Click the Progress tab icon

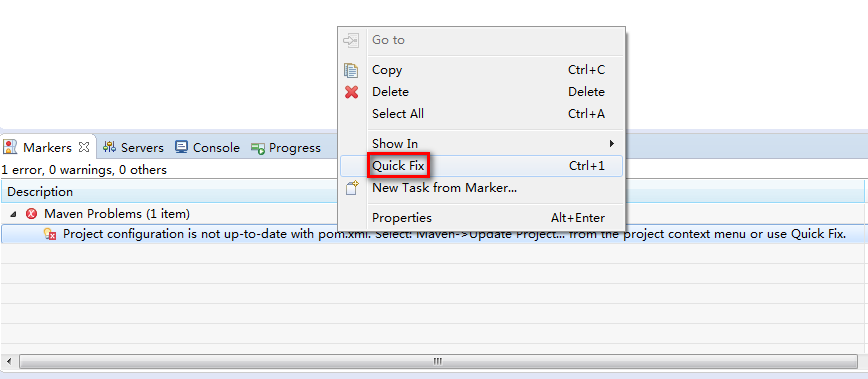pos(257,148)
